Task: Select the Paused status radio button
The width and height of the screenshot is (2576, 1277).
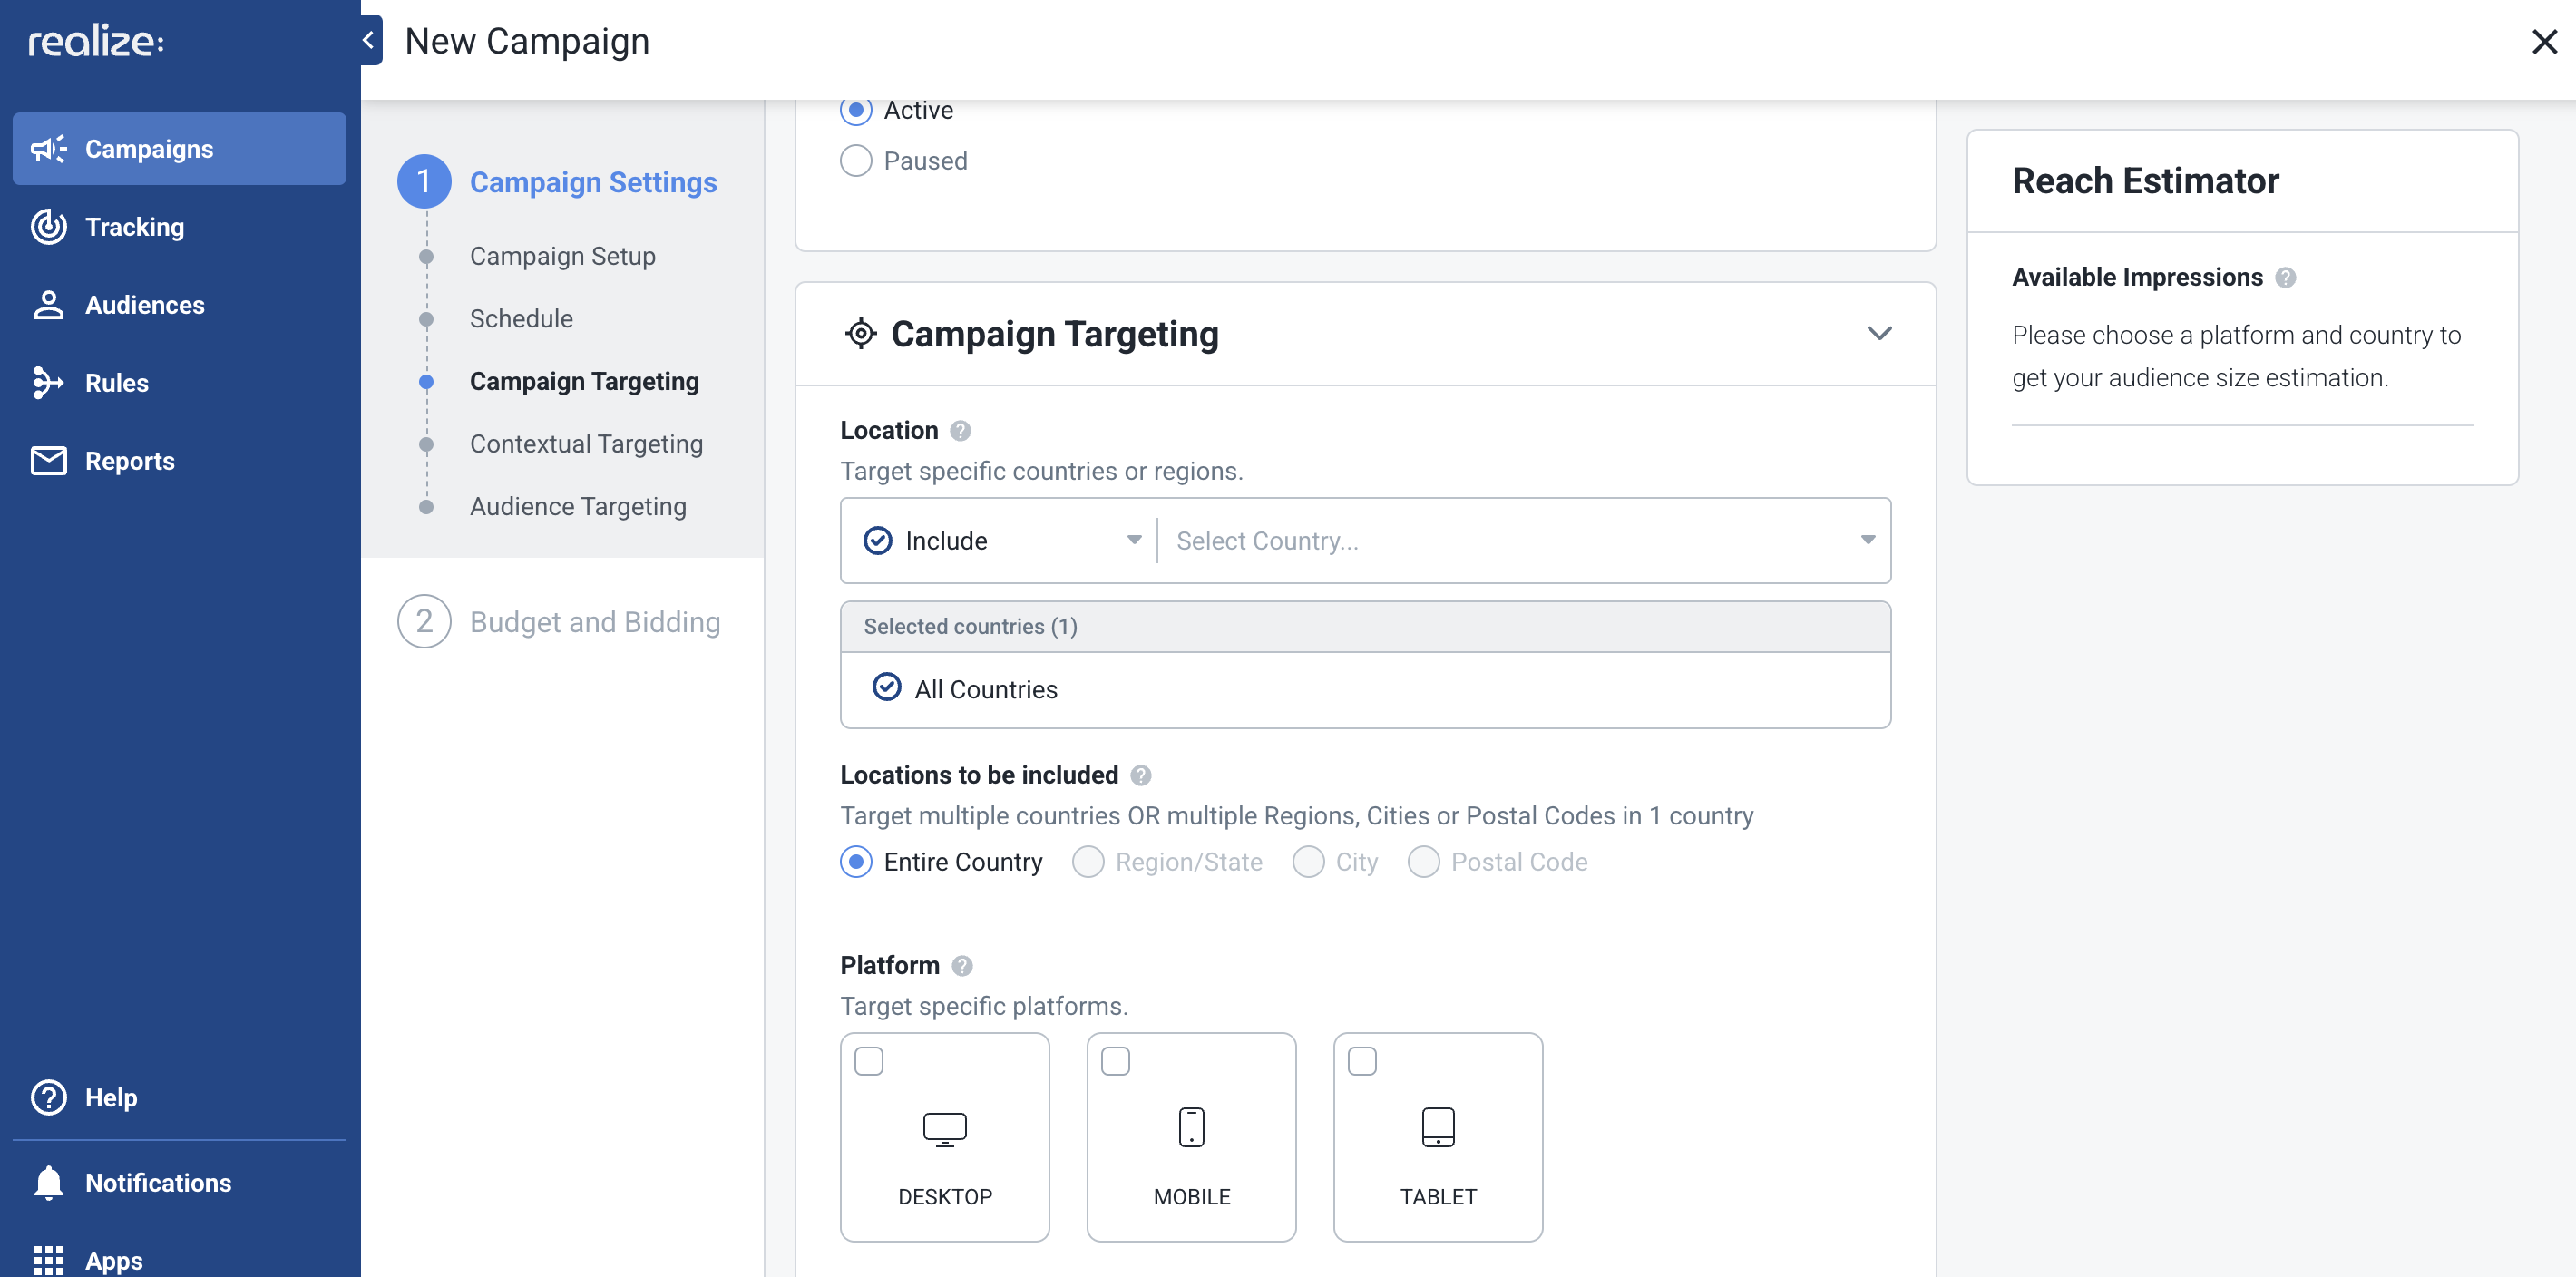Action: [856, 161]
